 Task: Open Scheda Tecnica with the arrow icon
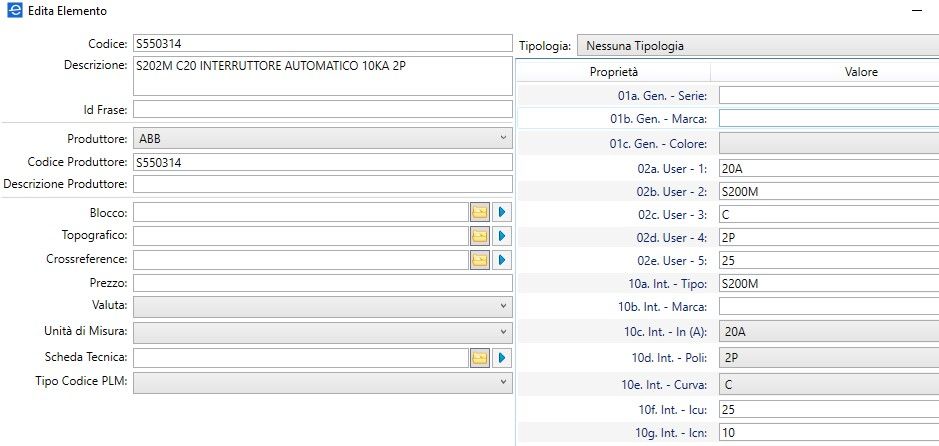502,358
